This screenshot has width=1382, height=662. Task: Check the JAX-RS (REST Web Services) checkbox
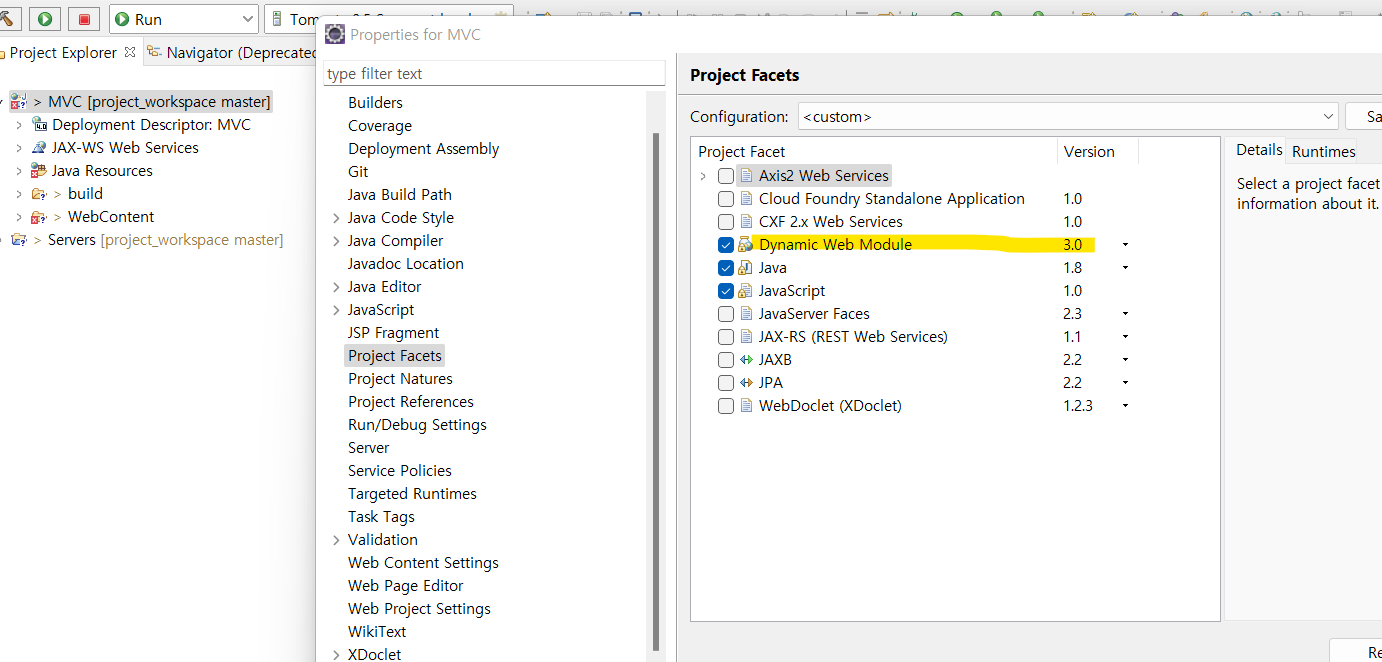[x=726, y=337]
